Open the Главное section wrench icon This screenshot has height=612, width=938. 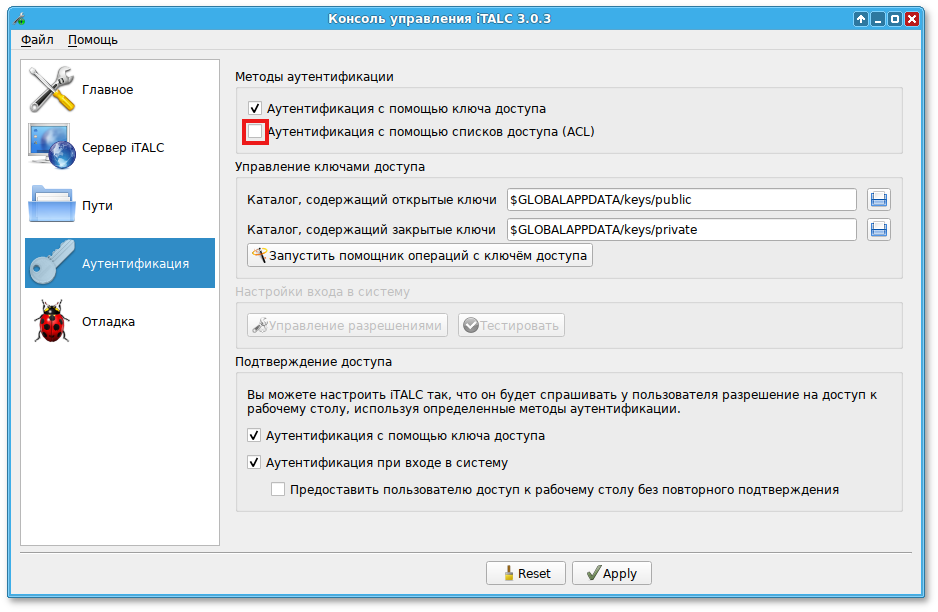pos(52,90)
